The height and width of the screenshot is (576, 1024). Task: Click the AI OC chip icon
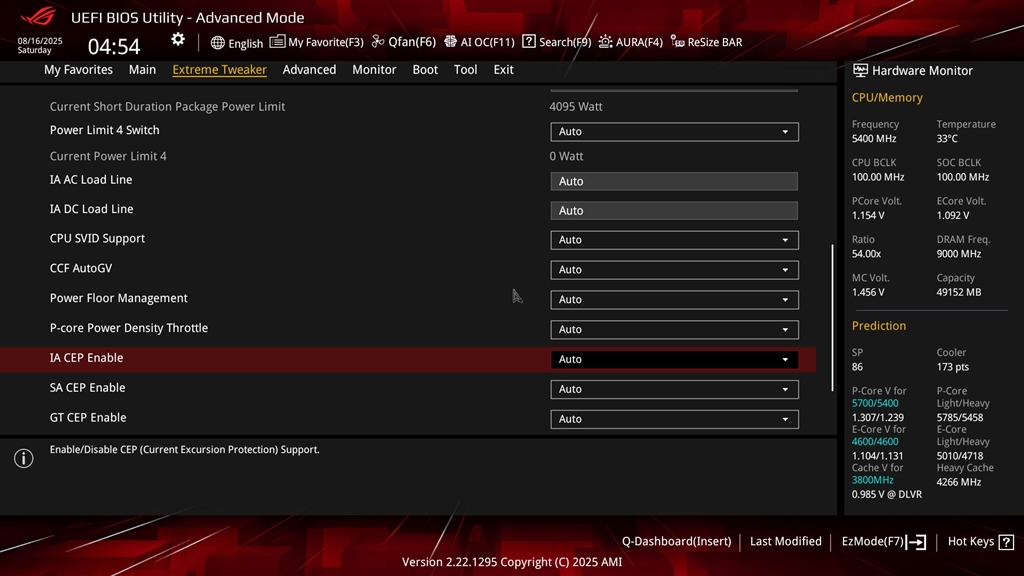(x=451, y=42)
